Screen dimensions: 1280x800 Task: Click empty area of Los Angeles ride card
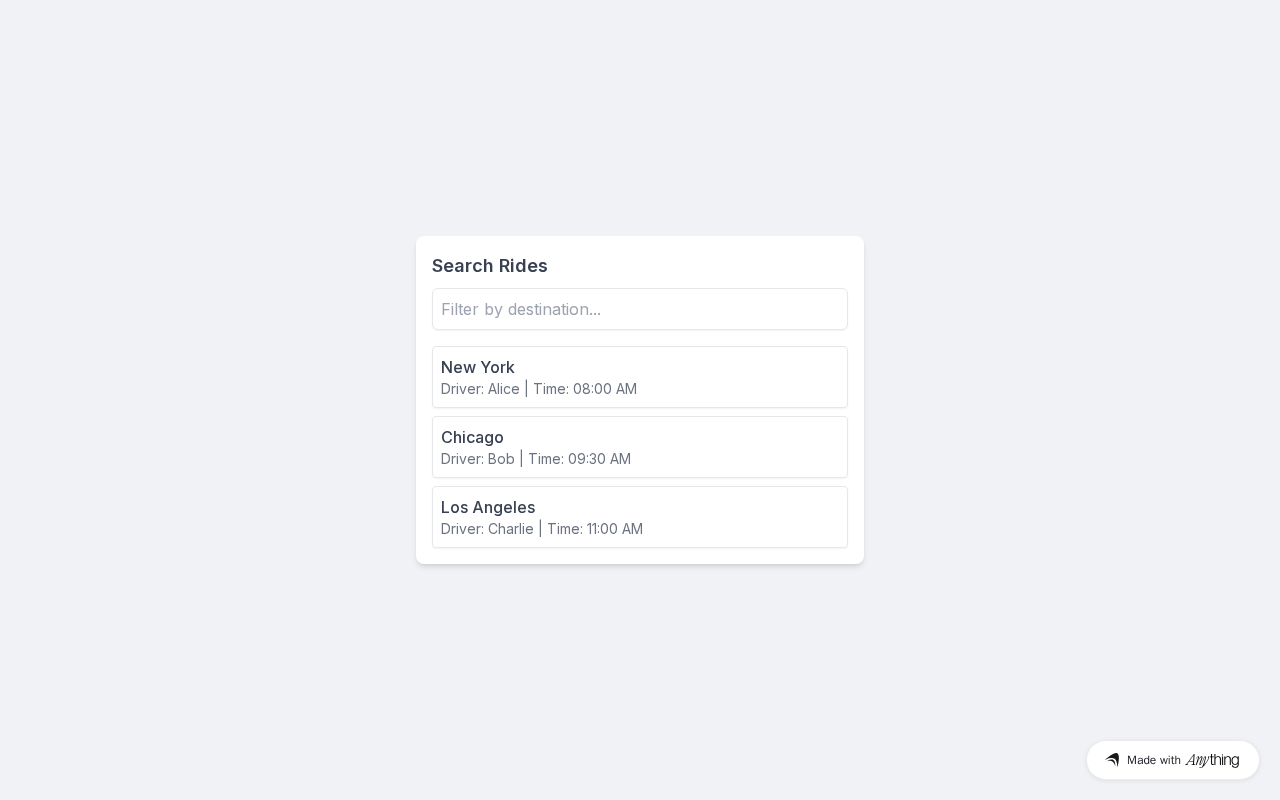click(760, 517)
